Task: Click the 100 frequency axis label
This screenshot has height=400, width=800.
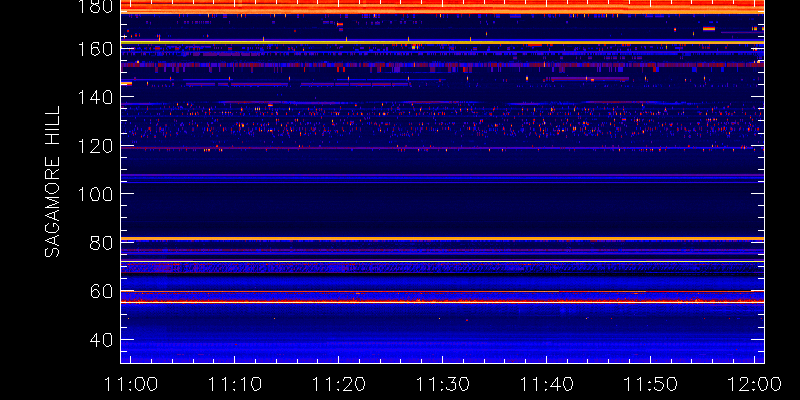Action: tap(94, 194)
